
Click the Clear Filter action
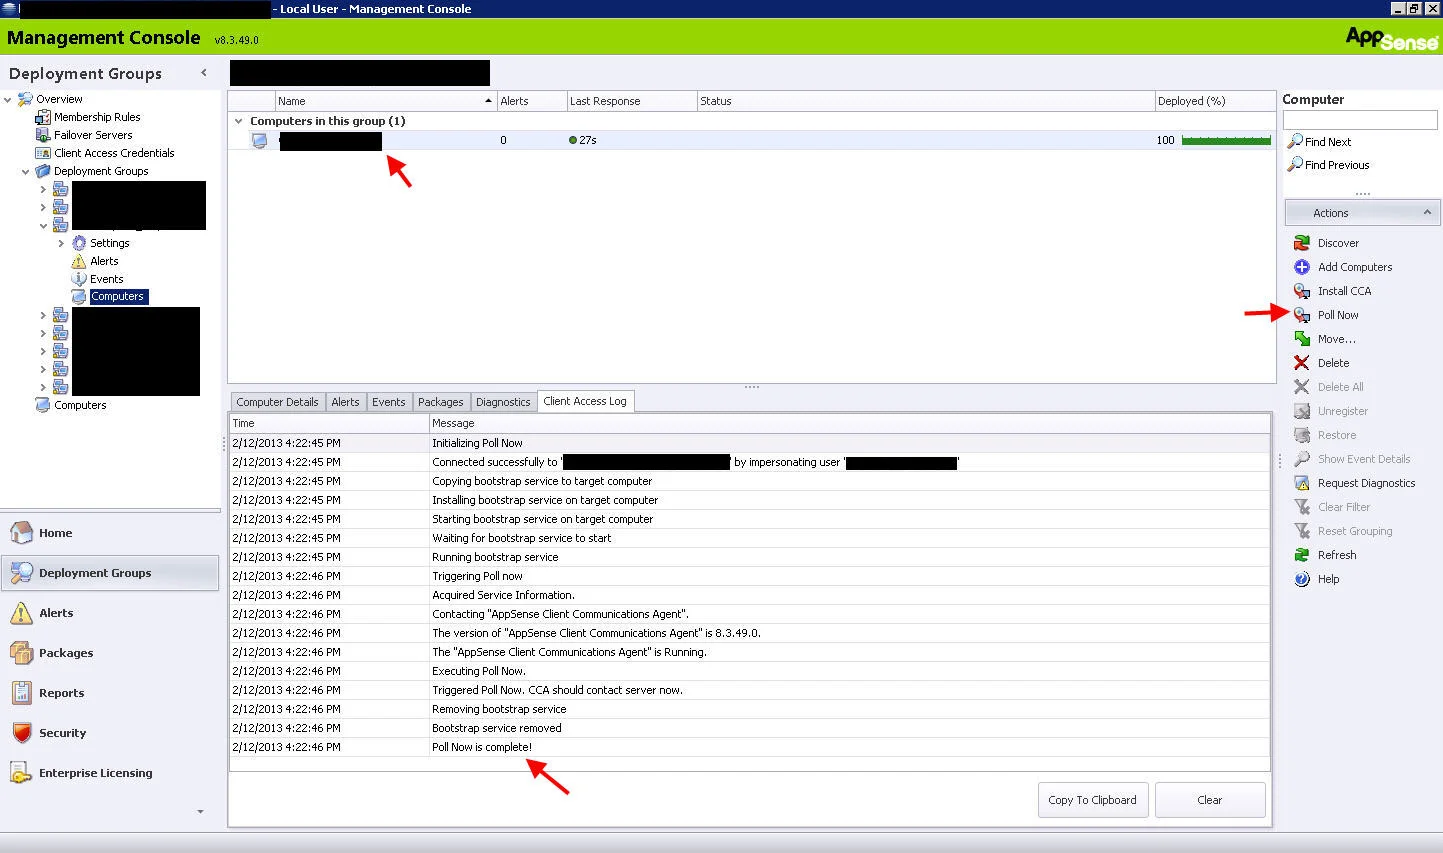(x=1344, y=507)
